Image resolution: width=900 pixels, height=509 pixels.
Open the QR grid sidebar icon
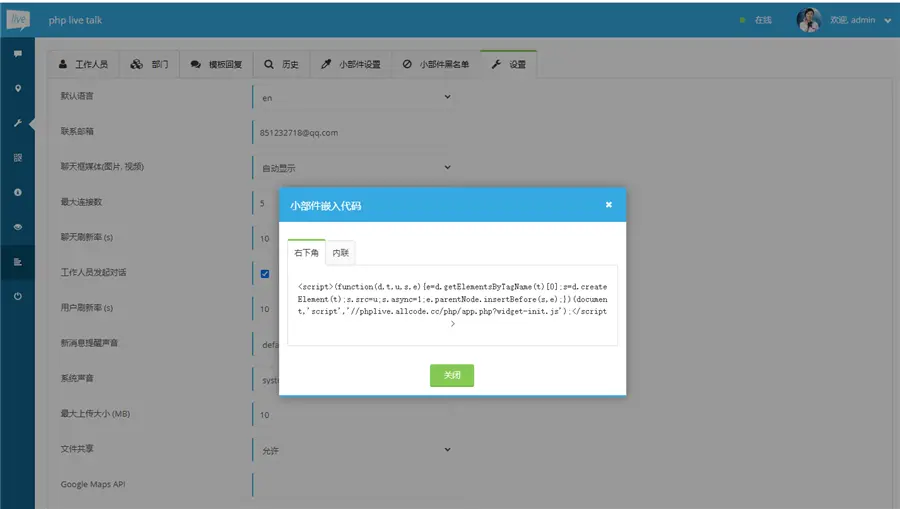point(18,157)
